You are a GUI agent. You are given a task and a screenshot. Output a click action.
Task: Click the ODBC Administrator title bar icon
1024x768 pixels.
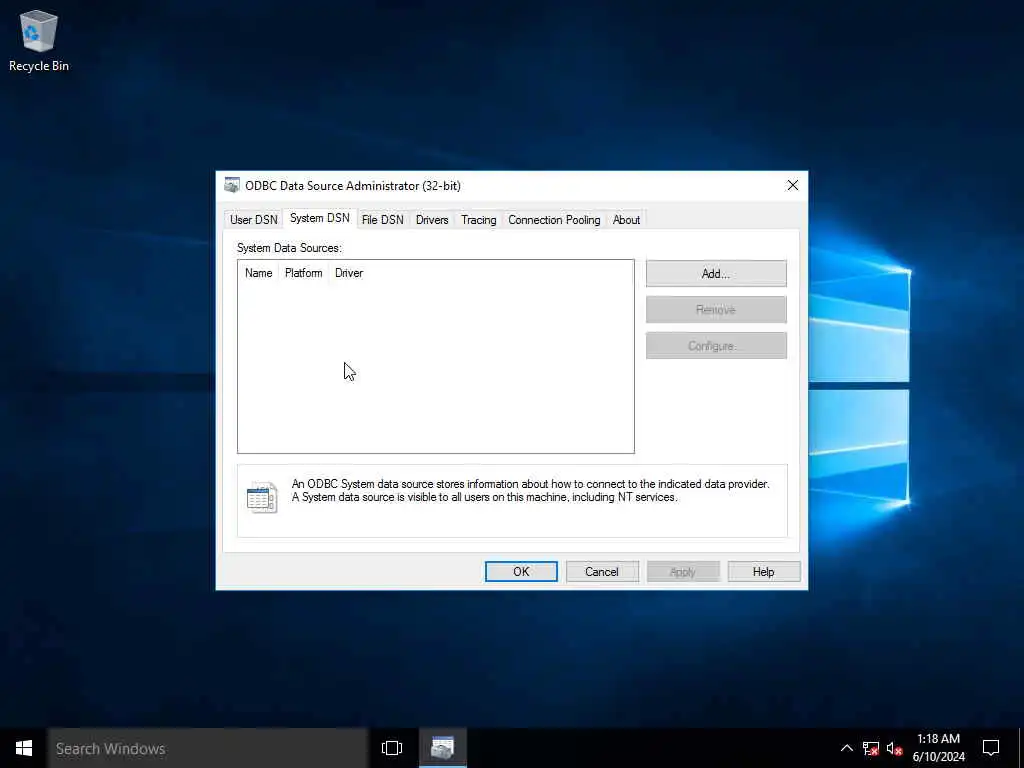pos(231,185)
